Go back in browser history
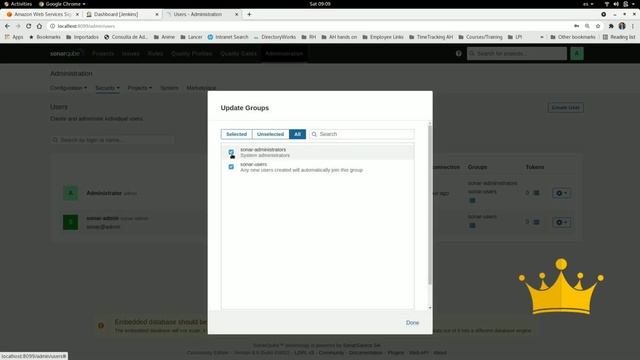The image size is (640, 360). pyautogui.click(x=7, y=26)
